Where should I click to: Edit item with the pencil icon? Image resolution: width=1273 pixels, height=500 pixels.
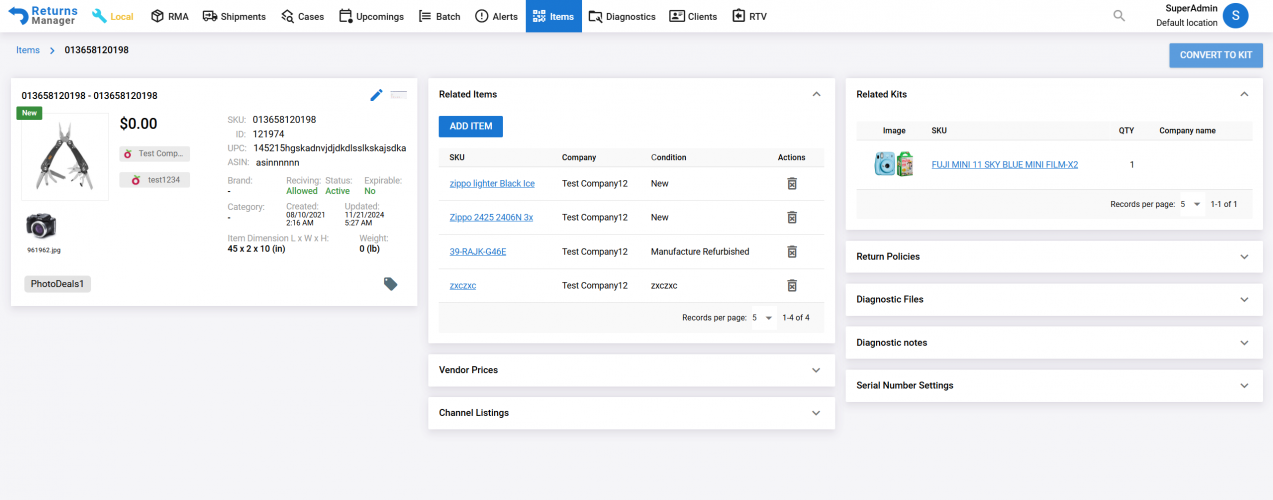tap(376, 95)
